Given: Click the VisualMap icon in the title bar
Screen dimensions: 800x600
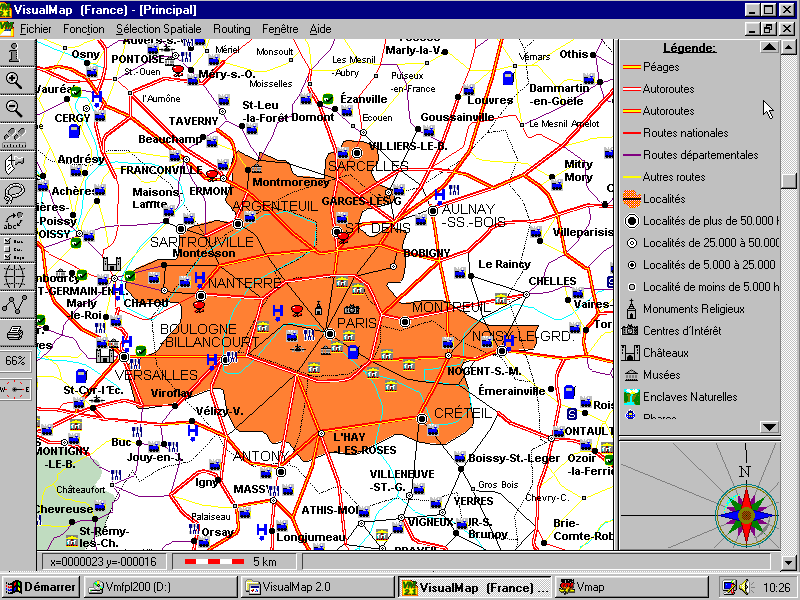Looking at the screenshot, I should [6, 10].
